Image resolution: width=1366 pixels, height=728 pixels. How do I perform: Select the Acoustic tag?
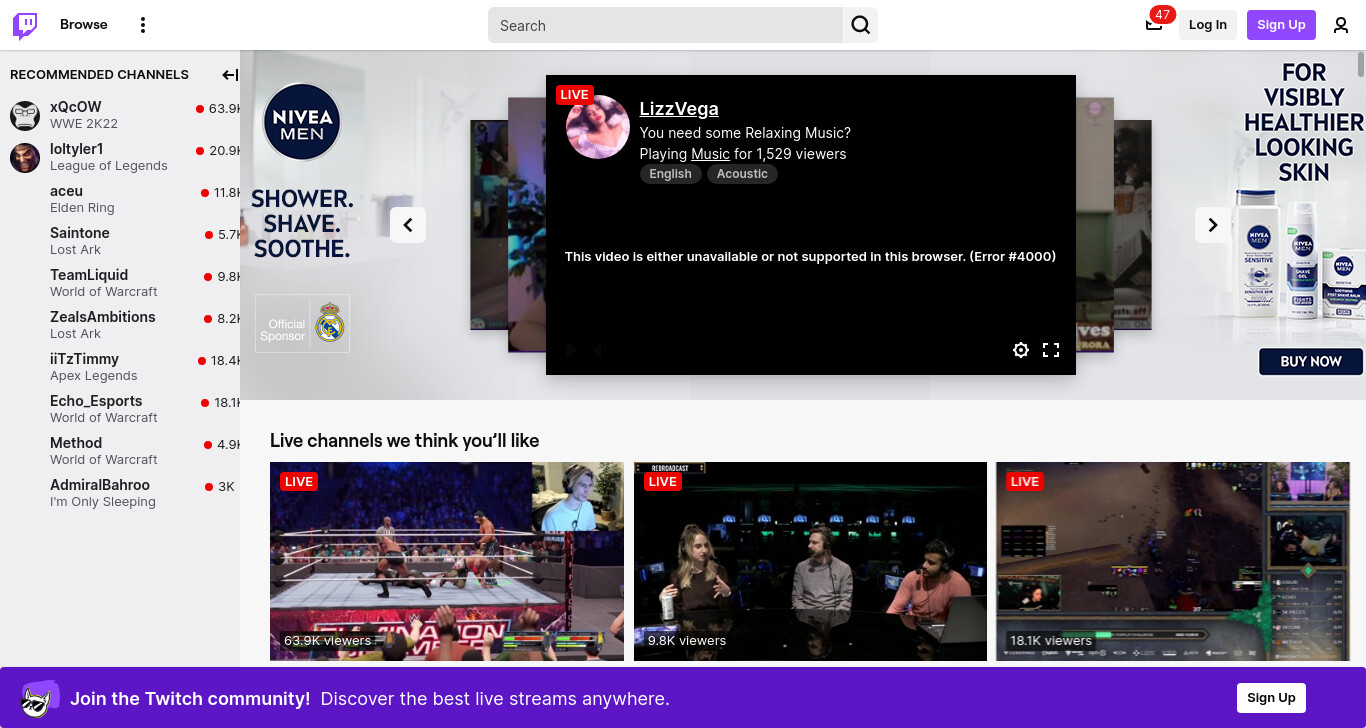pos(742,174)
